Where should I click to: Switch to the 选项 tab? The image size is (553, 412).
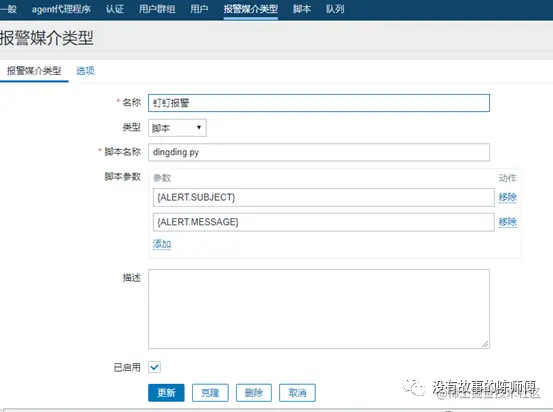tap(85, 71)
